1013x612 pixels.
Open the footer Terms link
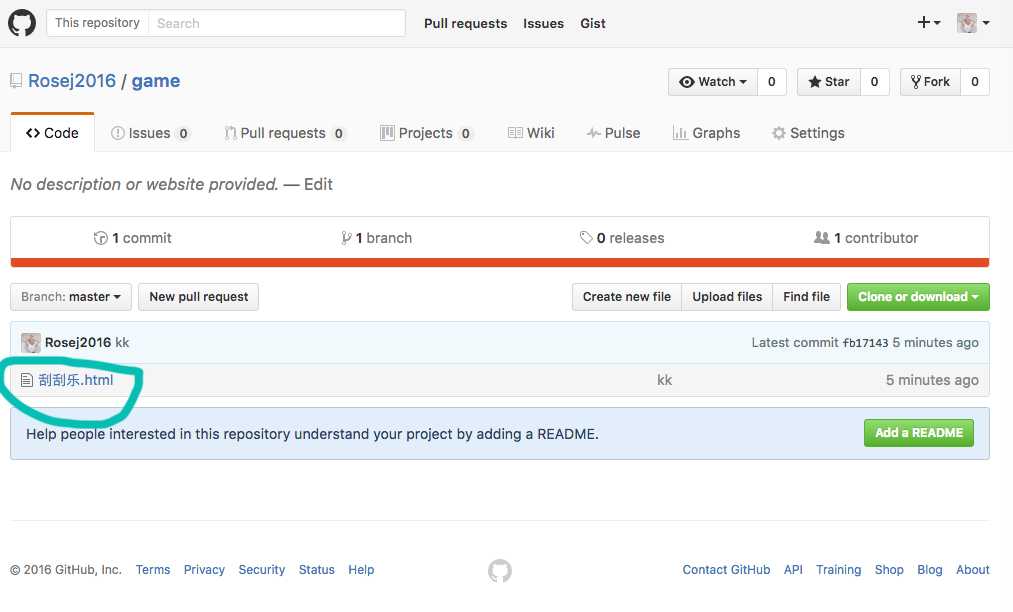pyautogui.click(x=153, y=569)
